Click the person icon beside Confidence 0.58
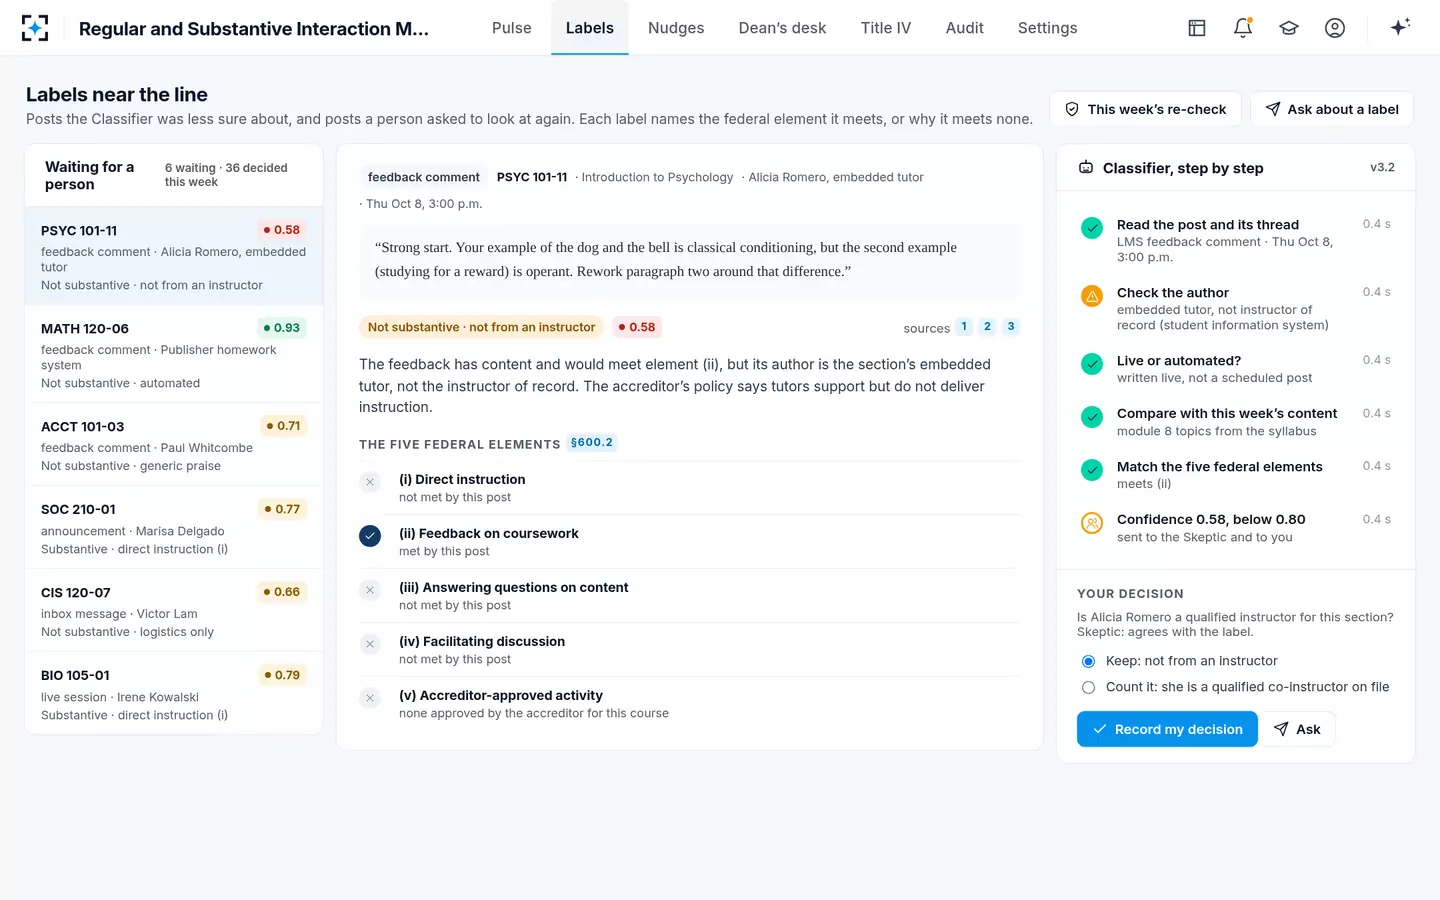Image resolution: width=1440 pixels, height=900 pixels. (1092, 523)
